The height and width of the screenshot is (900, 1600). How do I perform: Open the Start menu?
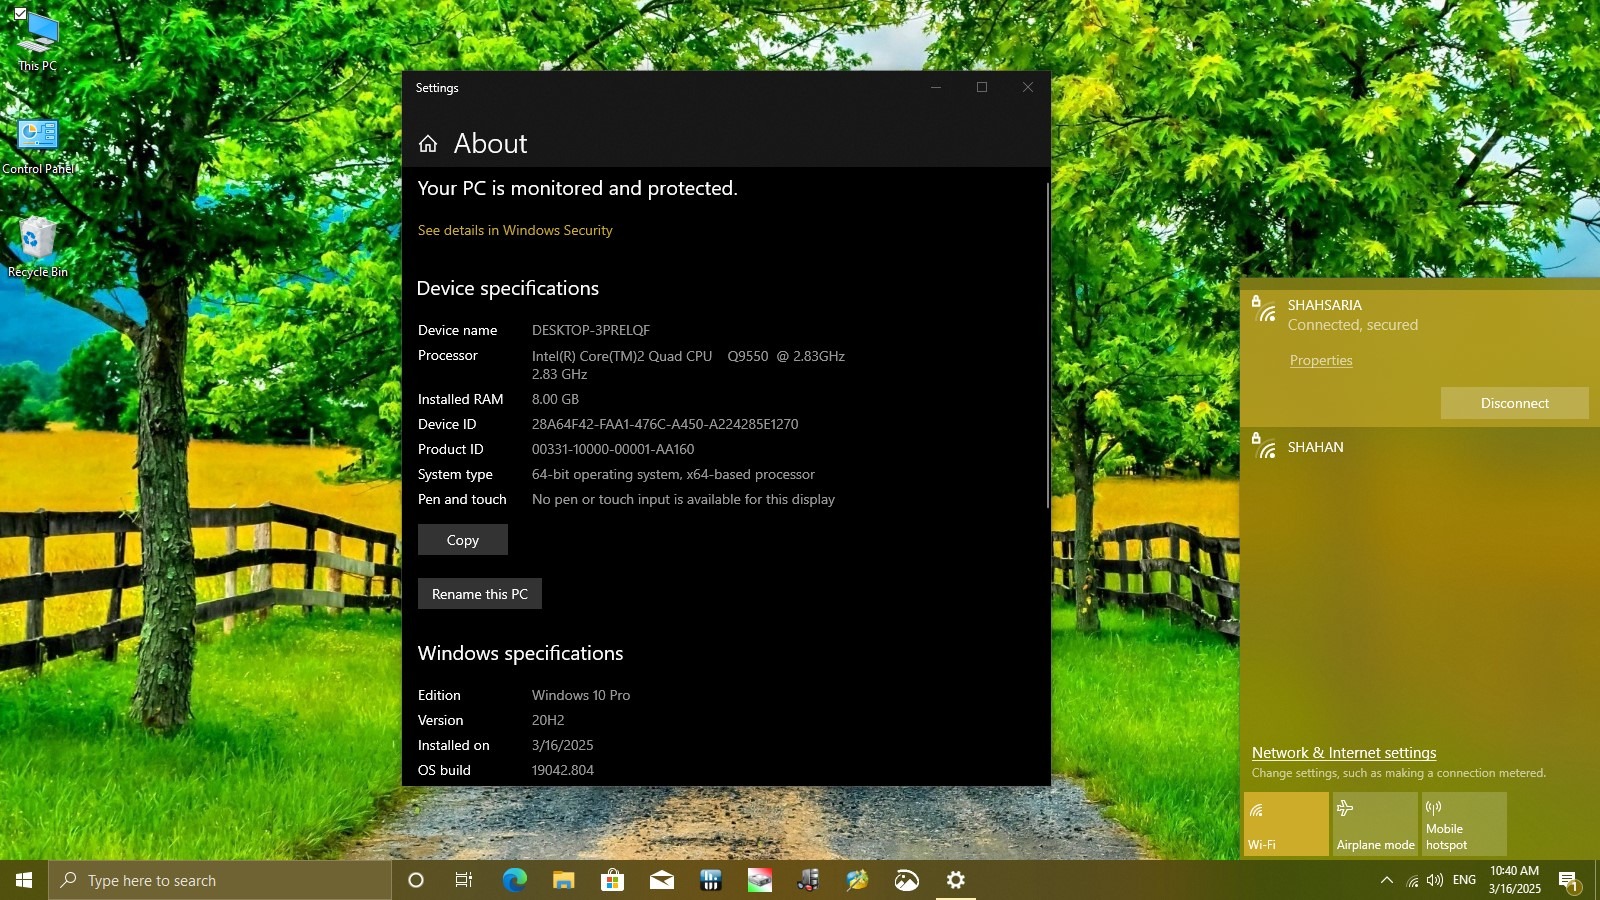(24, 880)
